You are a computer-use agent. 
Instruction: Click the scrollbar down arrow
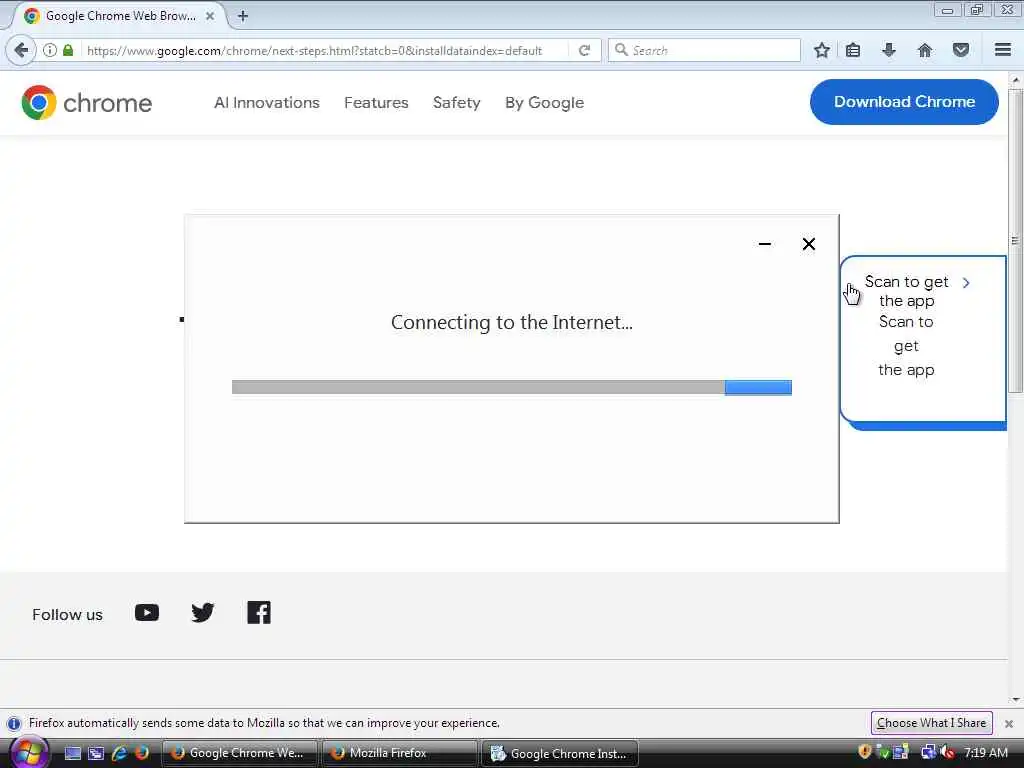(x=1015, y=700)
